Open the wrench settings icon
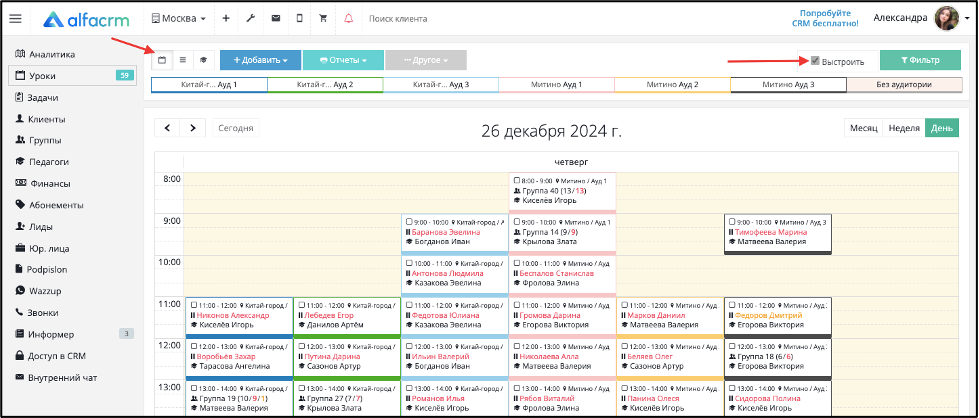Image resolution: width=979 pixels, height=418 pixels. pyautogui.click(x=251, y=19)
